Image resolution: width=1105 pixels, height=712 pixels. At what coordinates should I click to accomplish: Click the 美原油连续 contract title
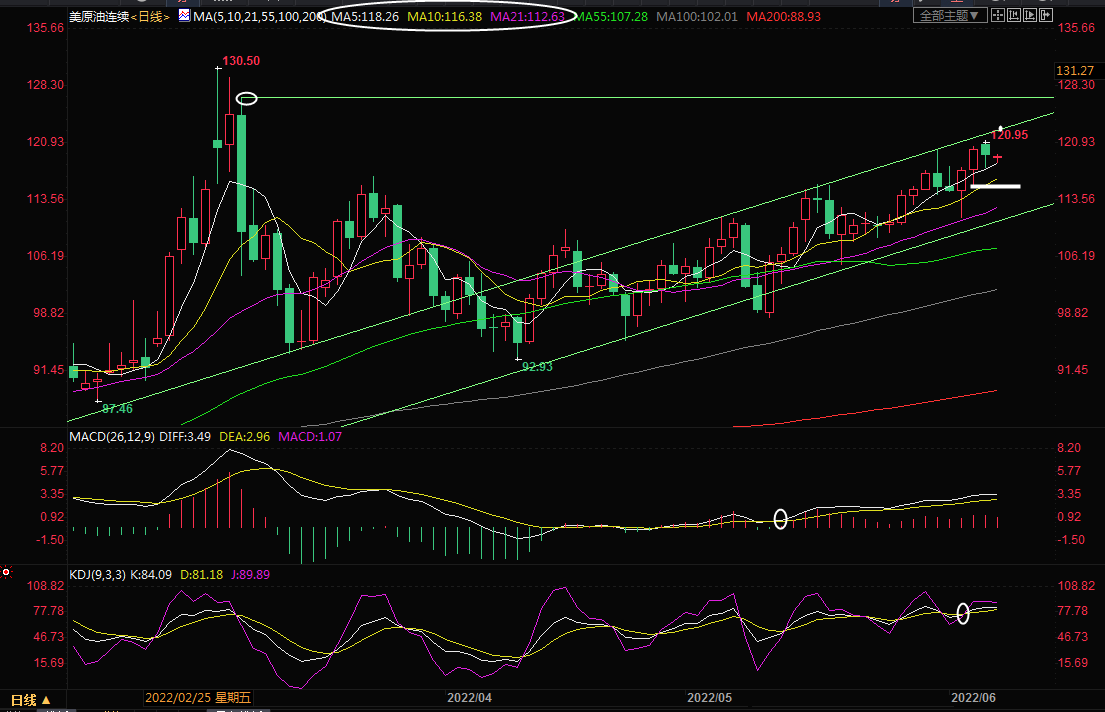[98, 16]
